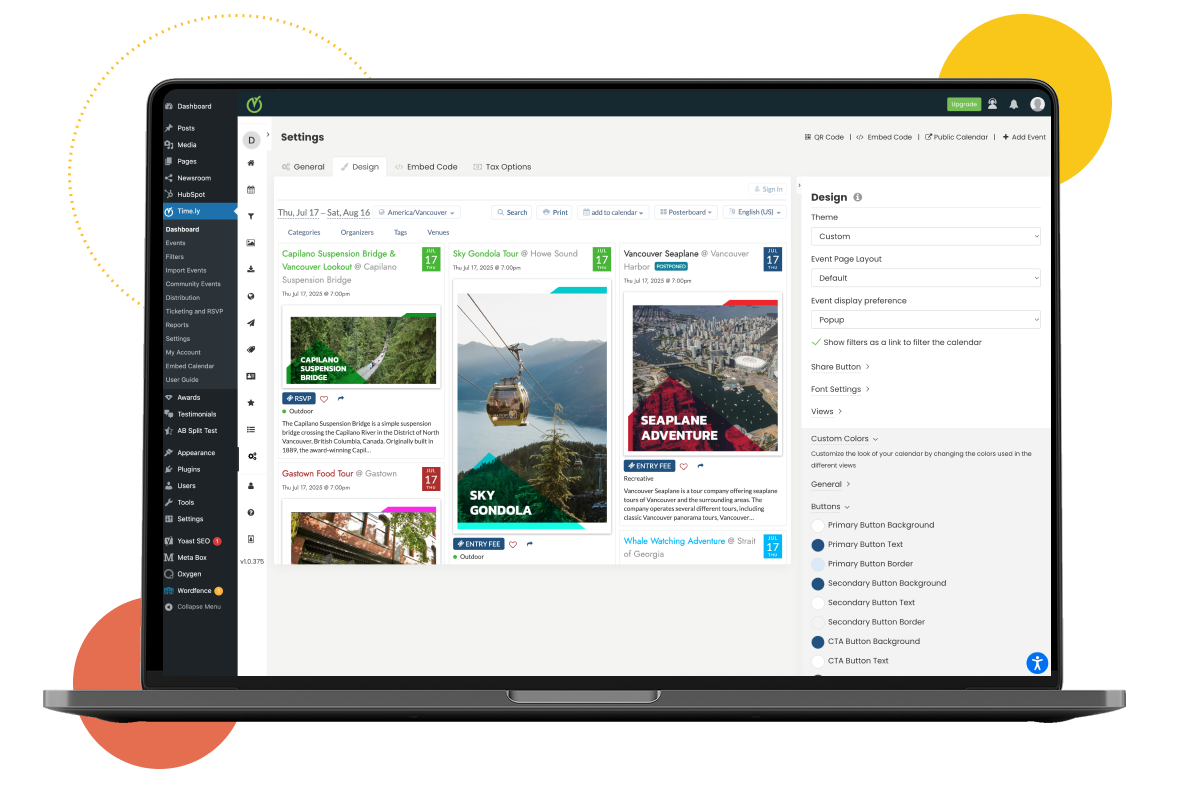Open the Public Calendar link
The width and height of the screenshot is (1200, 786).
(x=956, y=137)
